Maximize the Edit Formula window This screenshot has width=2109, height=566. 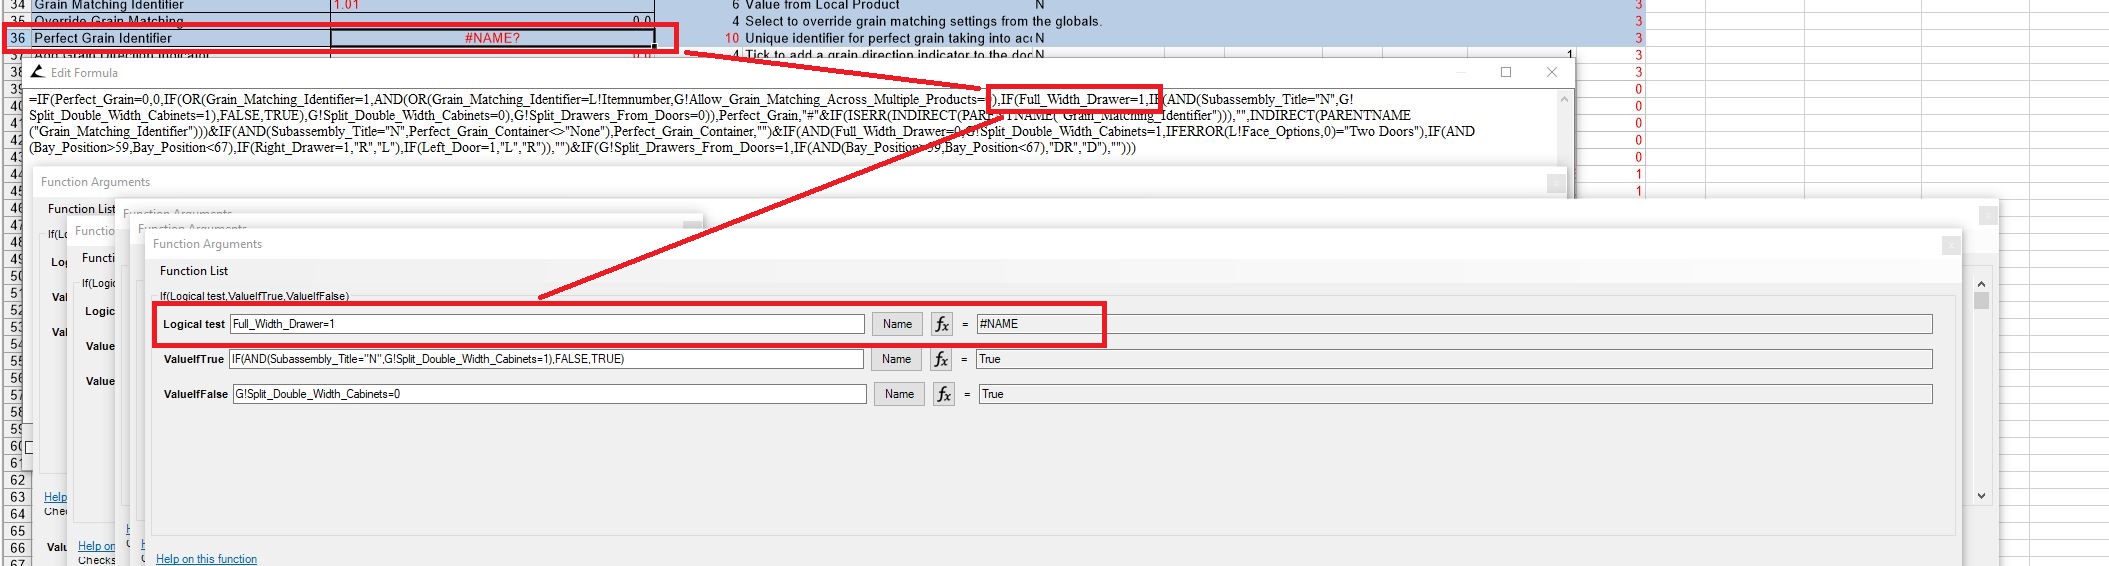[1506, 72]
